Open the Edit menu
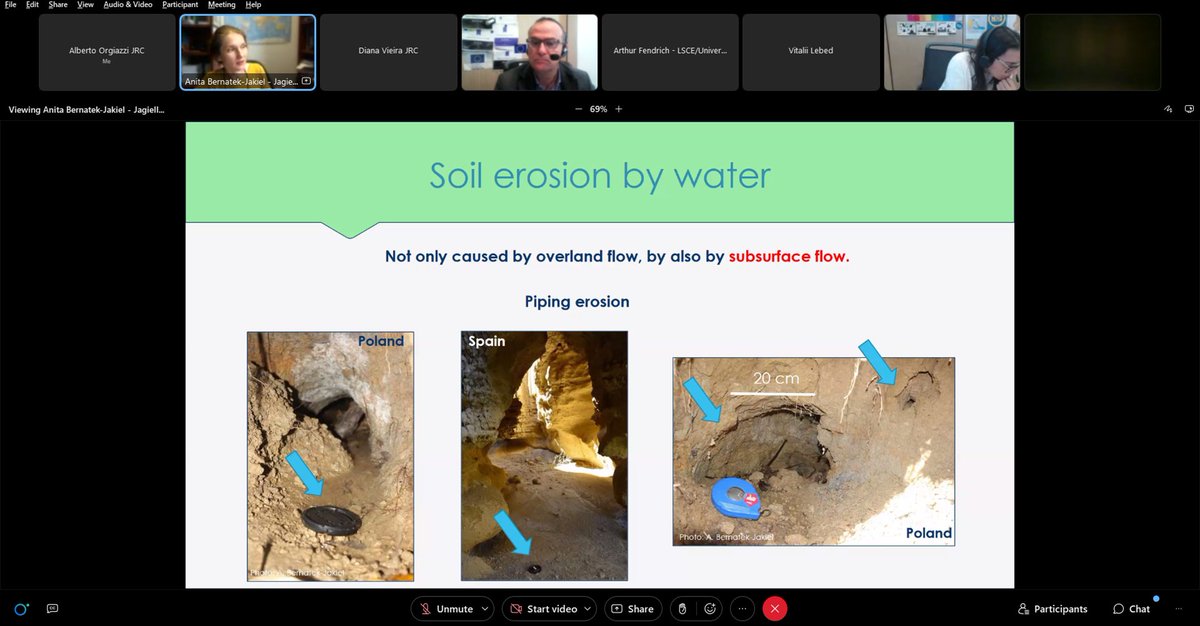1200x626 pixels. coord(33,5)
